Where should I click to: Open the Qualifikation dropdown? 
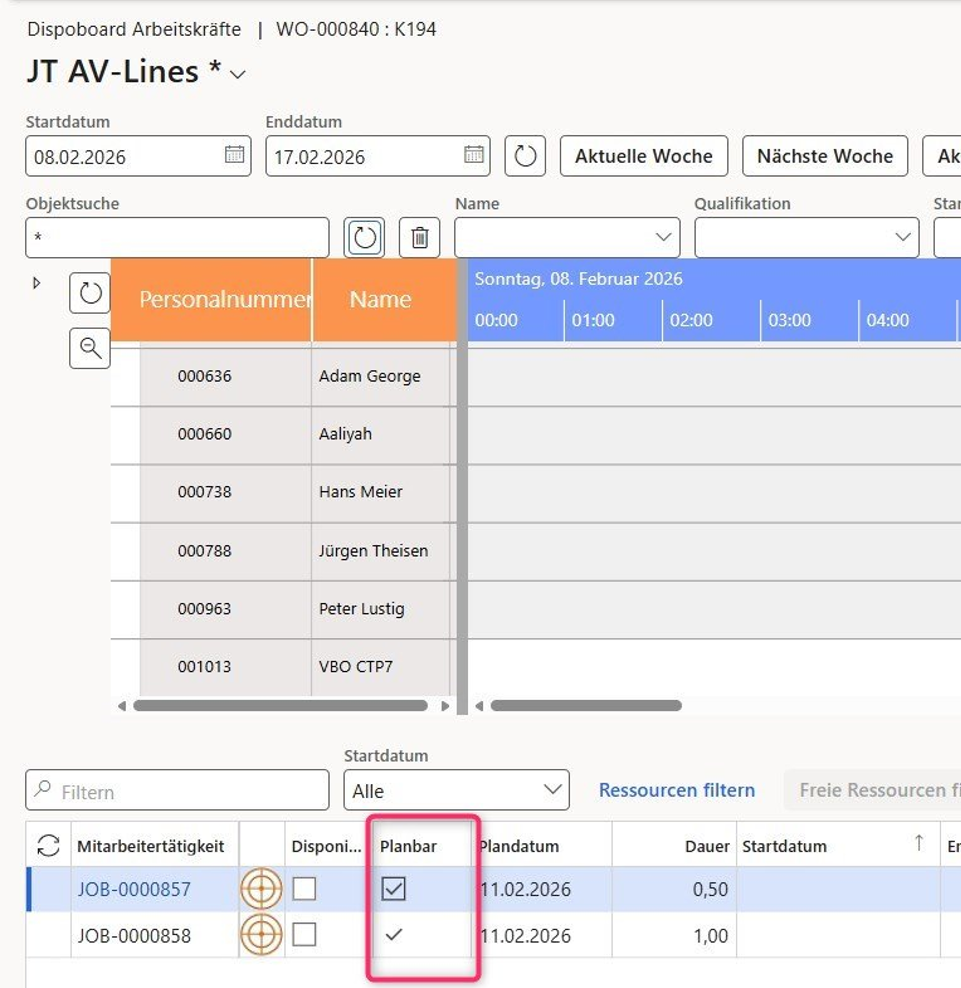pyautogui.click(x=806, y=237)
